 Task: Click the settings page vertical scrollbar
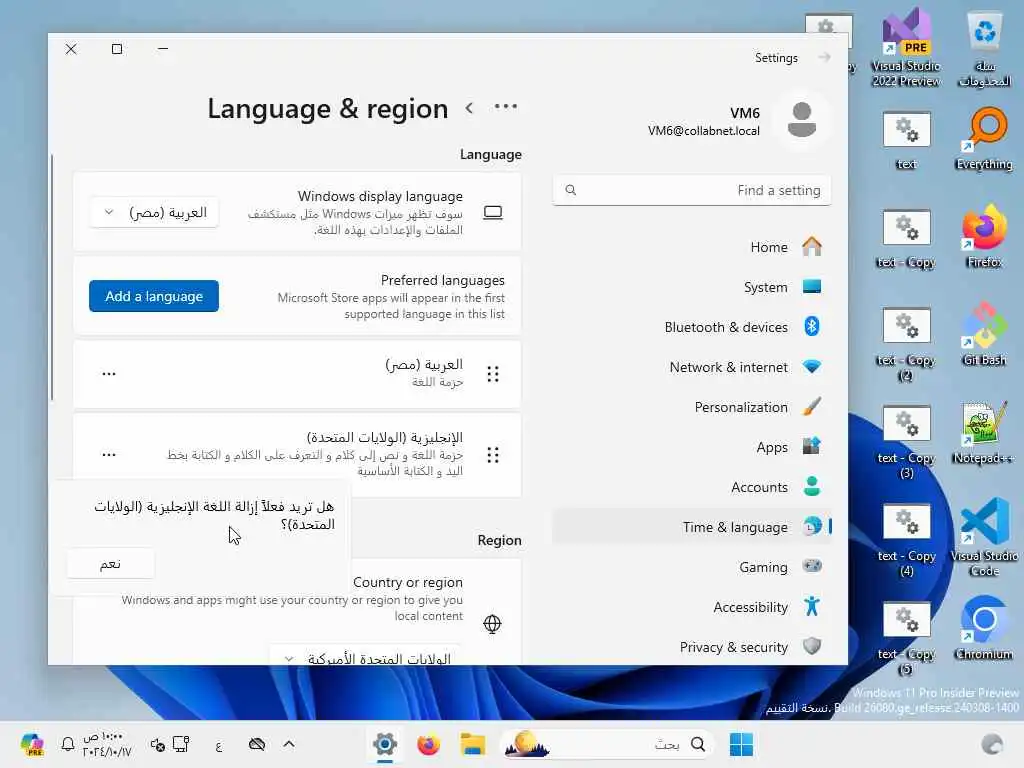pos(52,278)
